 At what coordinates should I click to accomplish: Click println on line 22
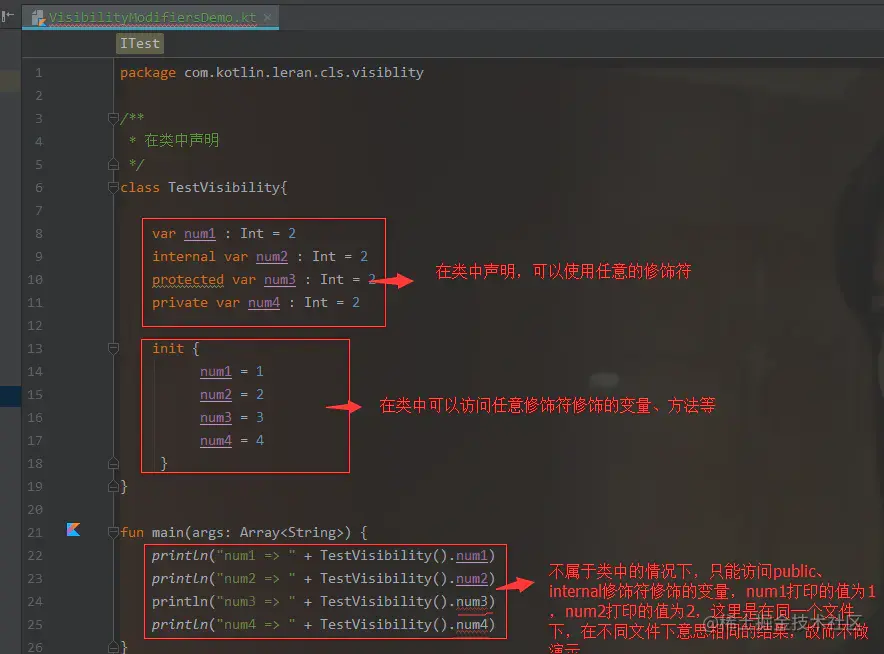[180, 555]
